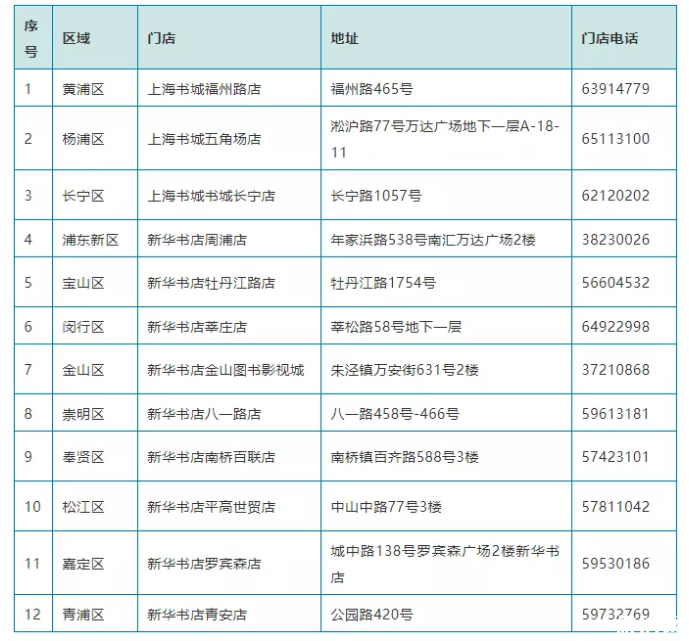Select the 新华书店八一路店 cell
This screenshot has height=641, width=689.
(229, 413)
